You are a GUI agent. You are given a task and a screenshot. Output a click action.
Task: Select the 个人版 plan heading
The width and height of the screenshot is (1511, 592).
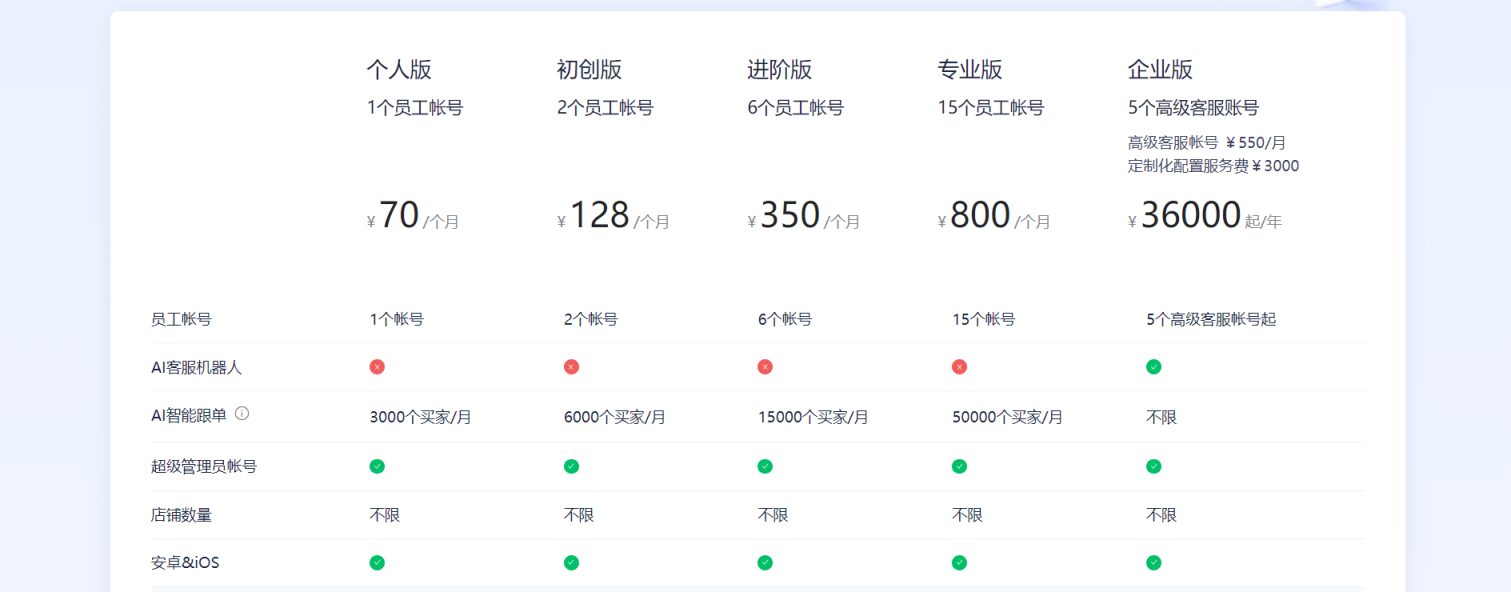(399, 70)
